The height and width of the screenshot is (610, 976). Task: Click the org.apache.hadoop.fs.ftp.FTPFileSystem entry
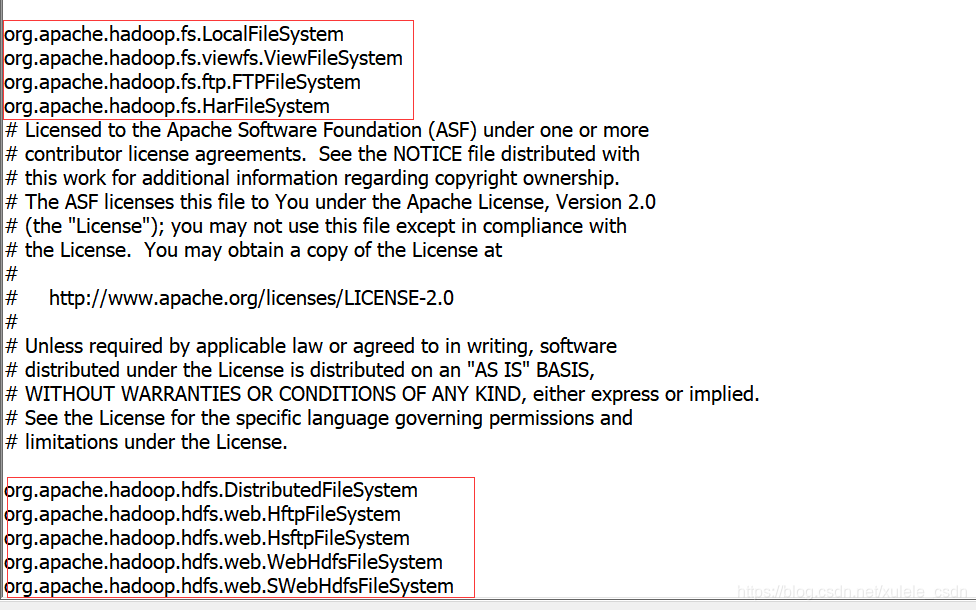coord(182,83)
